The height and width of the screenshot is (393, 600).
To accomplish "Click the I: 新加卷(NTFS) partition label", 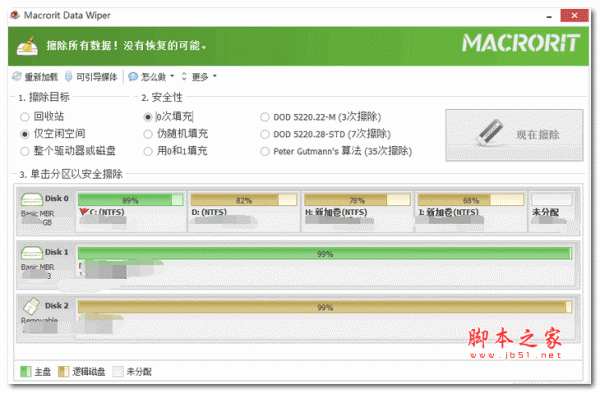I will click(x=448, y=212).
